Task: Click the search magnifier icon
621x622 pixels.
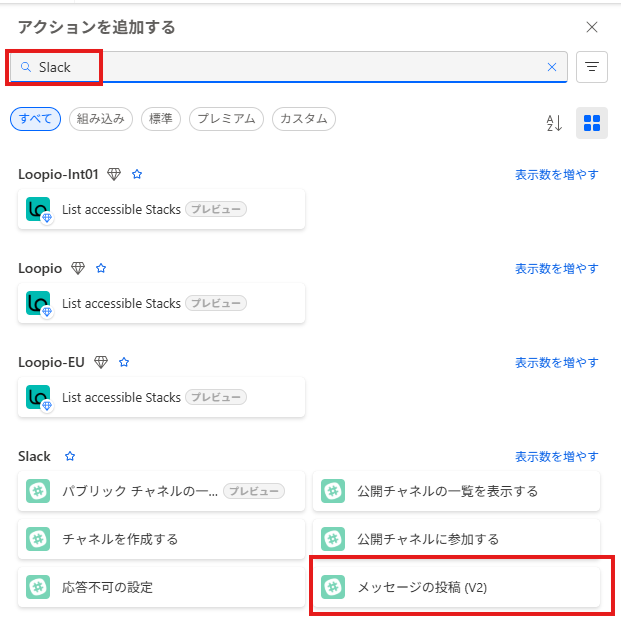Action: [x=26, y=67]
